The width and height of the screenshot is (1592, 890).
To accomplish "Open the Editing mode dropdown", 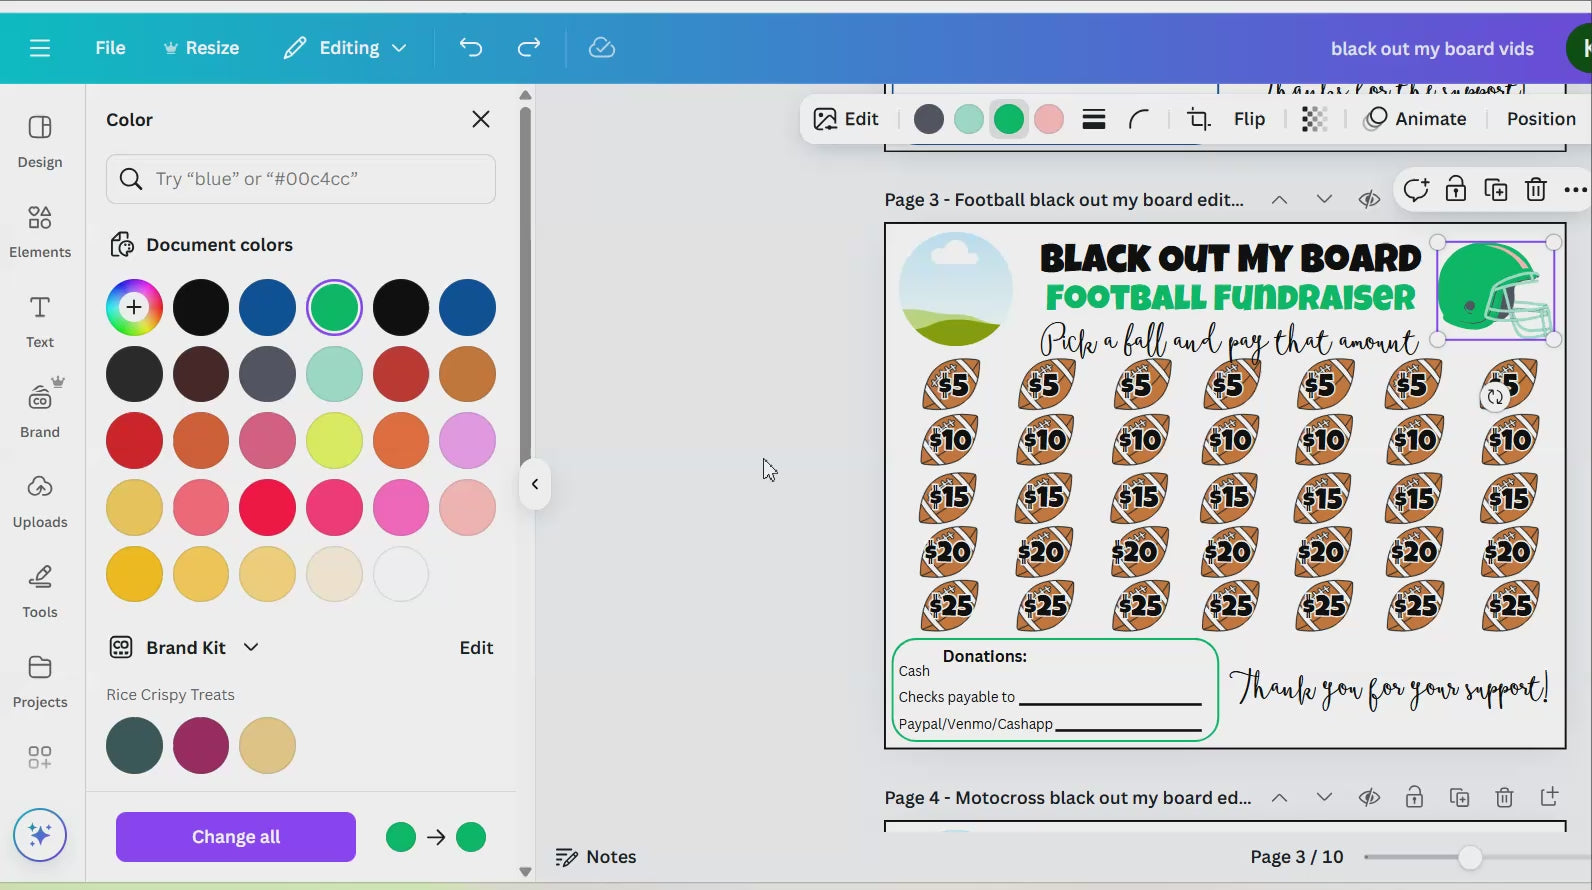I will click(346, 48).
